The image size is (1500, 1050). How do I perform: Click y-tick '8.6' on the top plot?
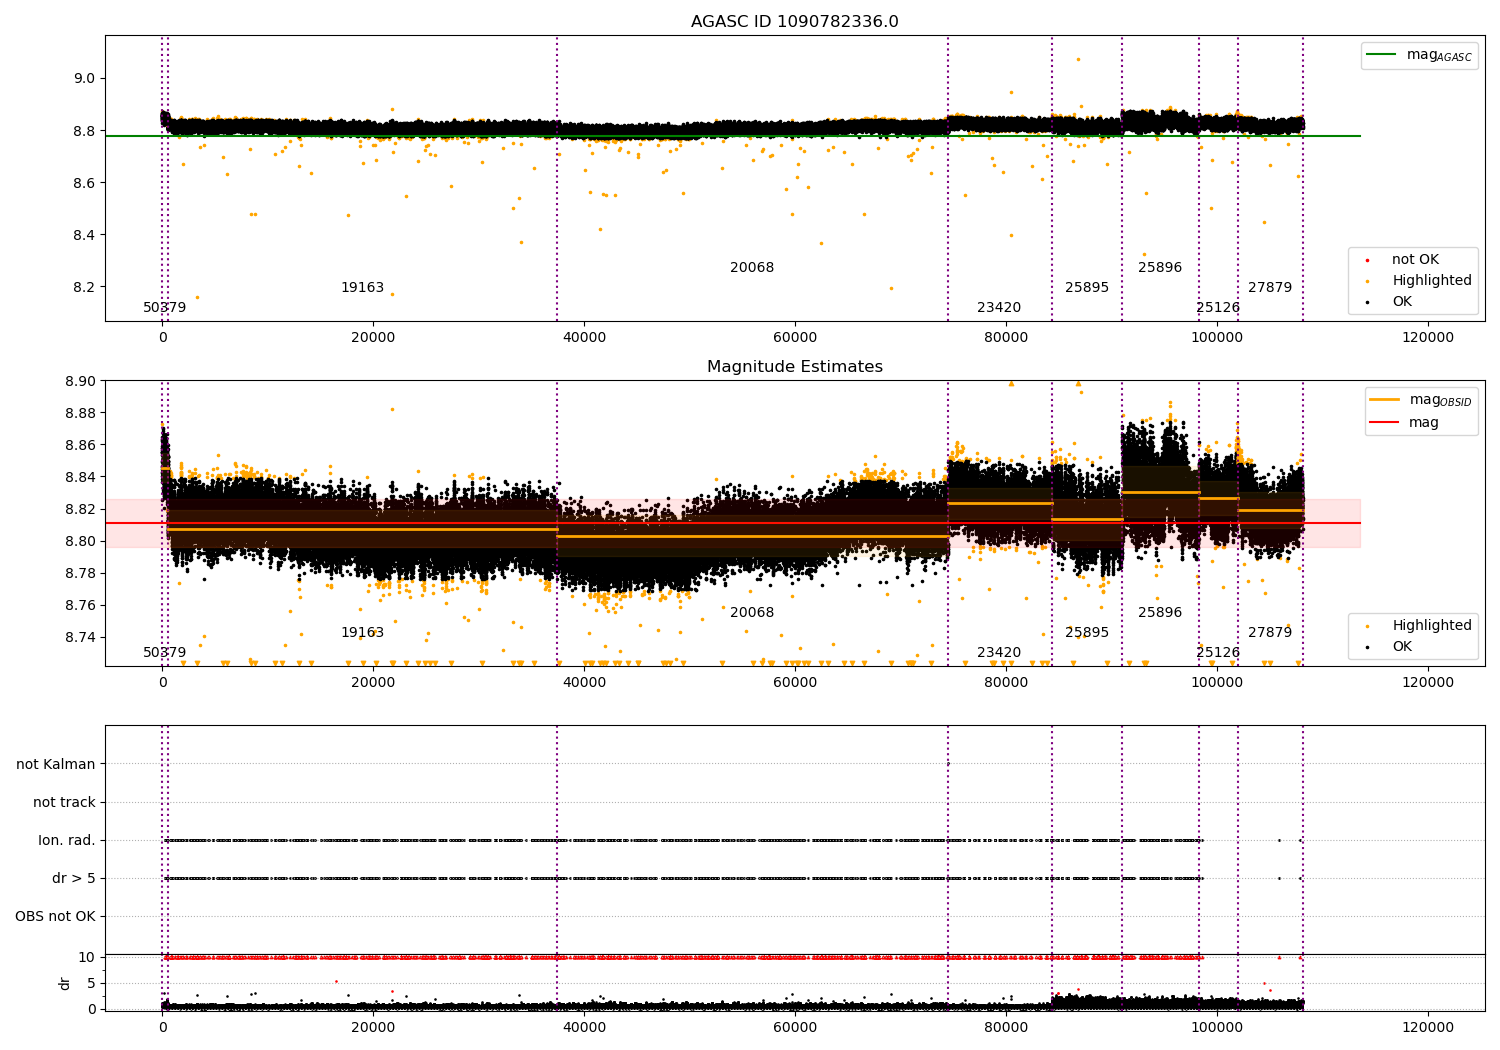85,183
